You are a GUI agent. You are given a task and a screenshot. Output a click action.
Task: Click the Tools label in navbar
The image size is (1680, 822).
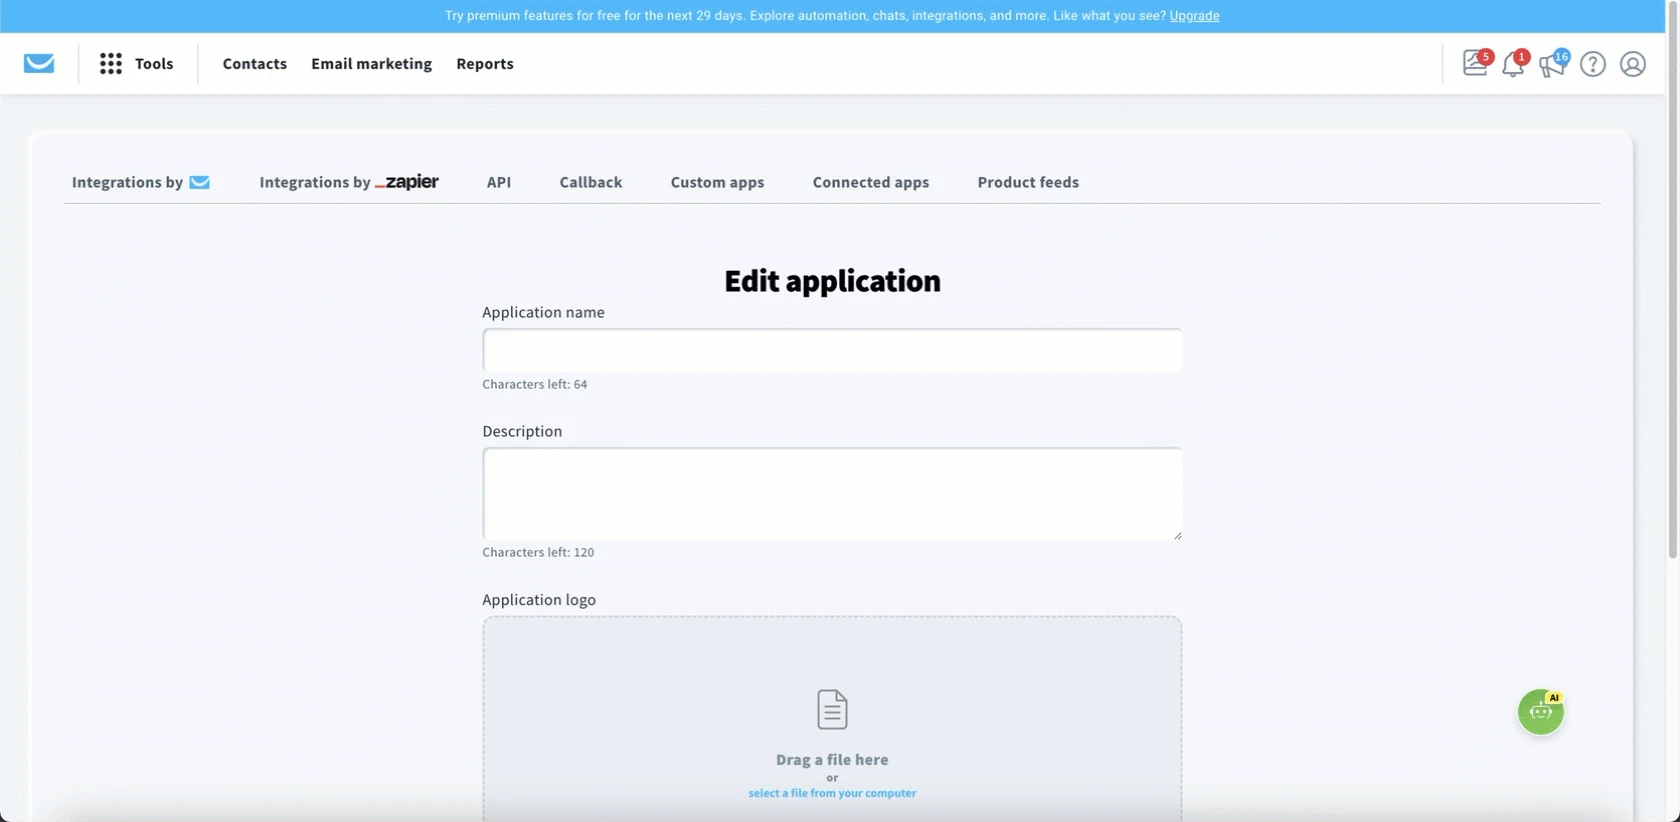(x=154, y=64)
